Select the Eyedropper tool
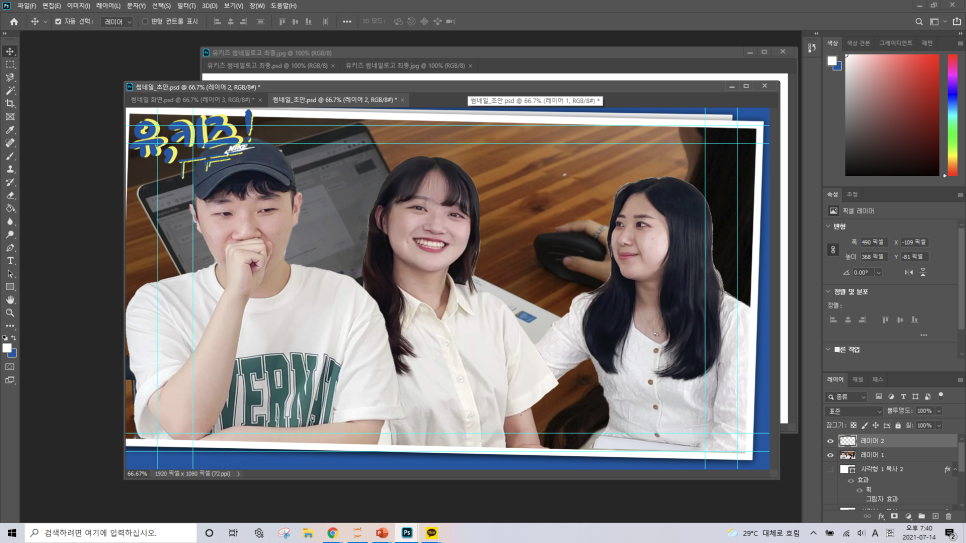The height and width of the screenshot is (543, 966). pyautogui.click(x=10, y=130)
